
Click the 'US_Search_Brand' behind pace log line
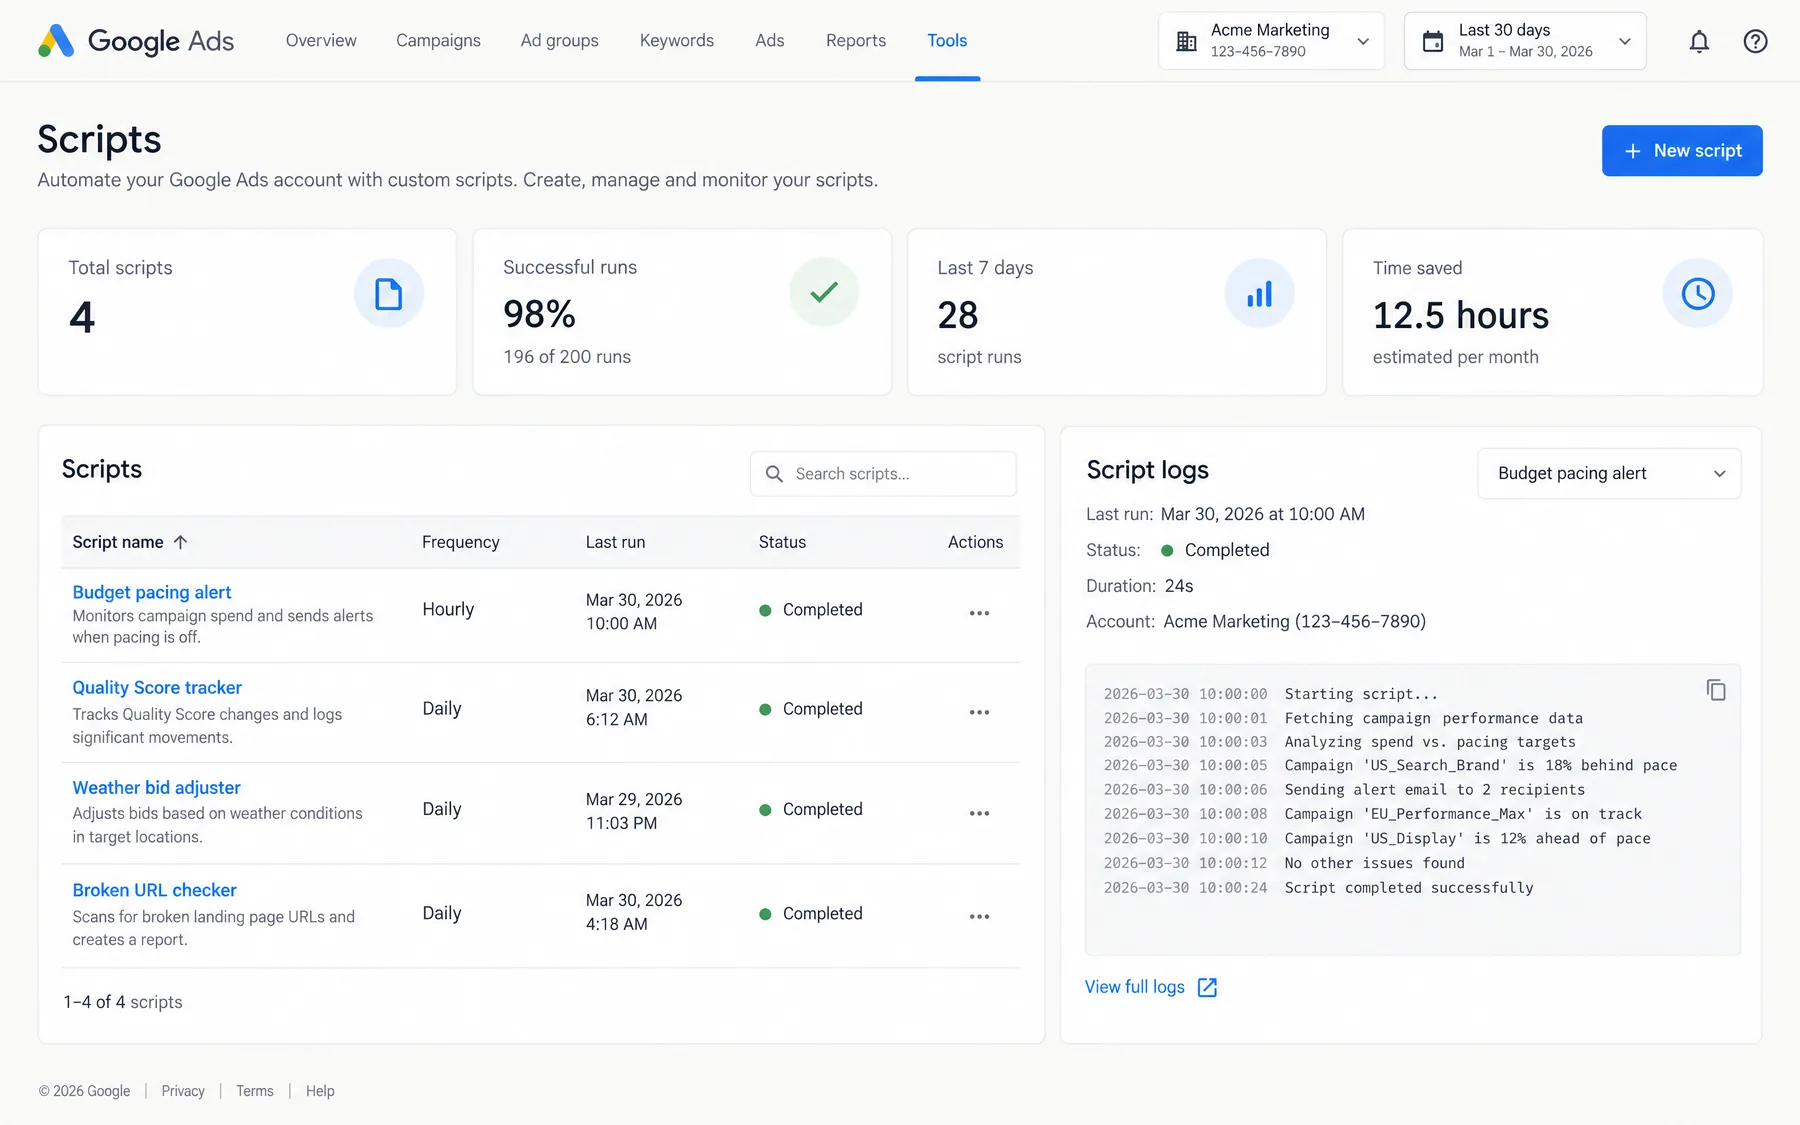pyautogui.click(x=1480, y=765)
